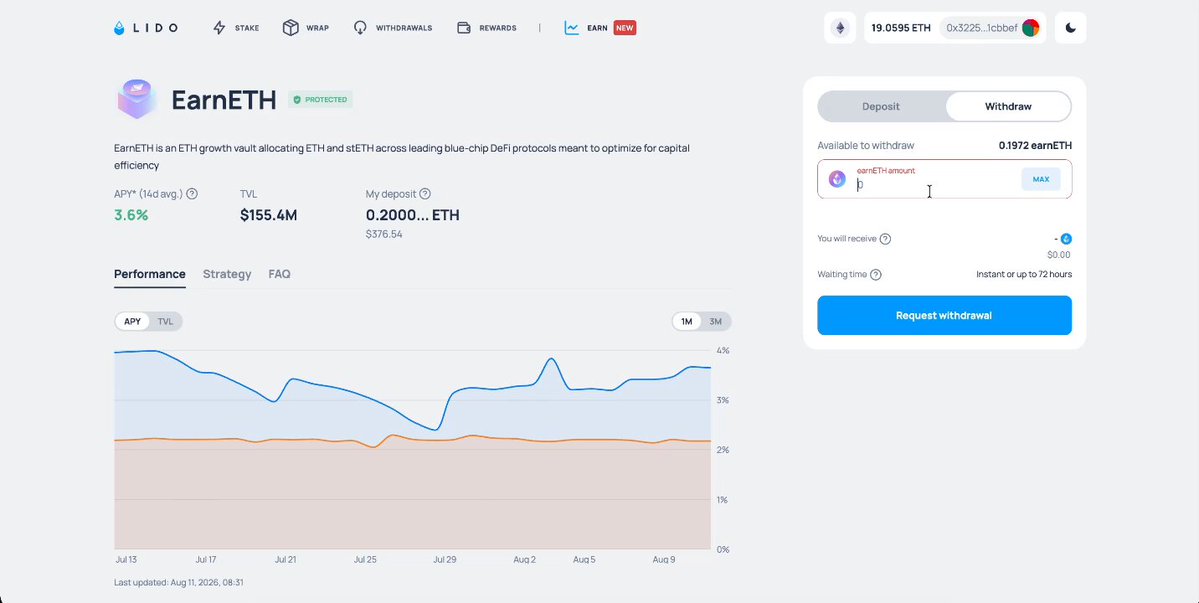Click the Aug 9 chart axis label

[x=663, y=559]
